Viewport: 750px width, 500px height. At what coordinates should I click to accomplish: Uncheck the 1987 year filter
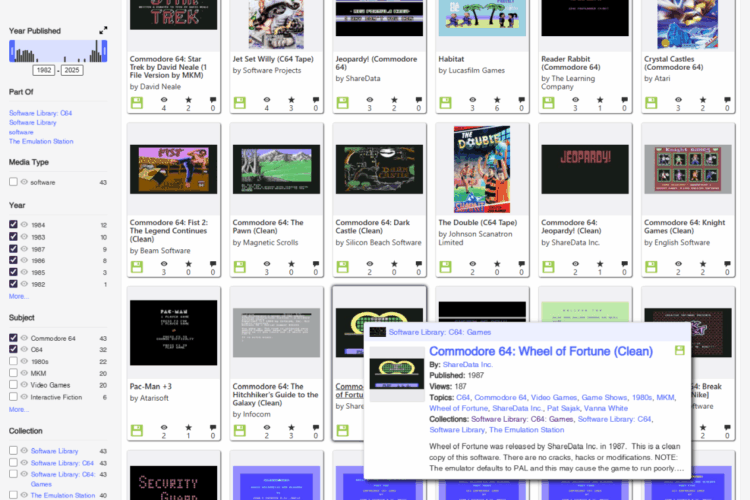click(13, 249)
